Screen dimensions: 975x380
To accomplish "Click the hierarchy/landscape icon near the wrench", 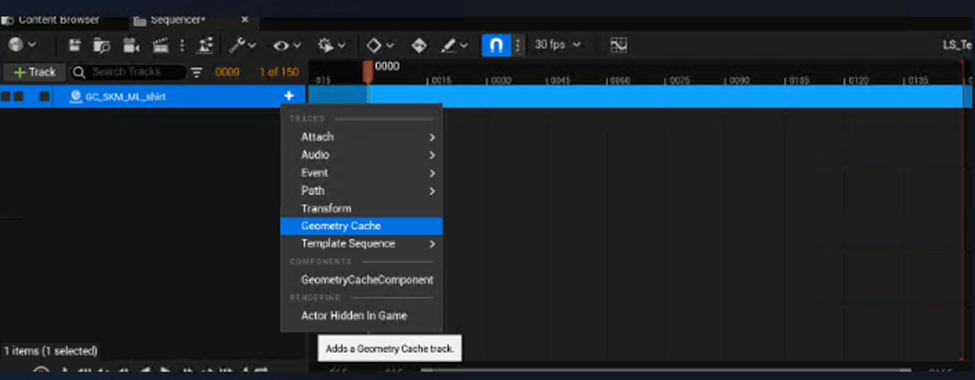I will click(205, 45).
